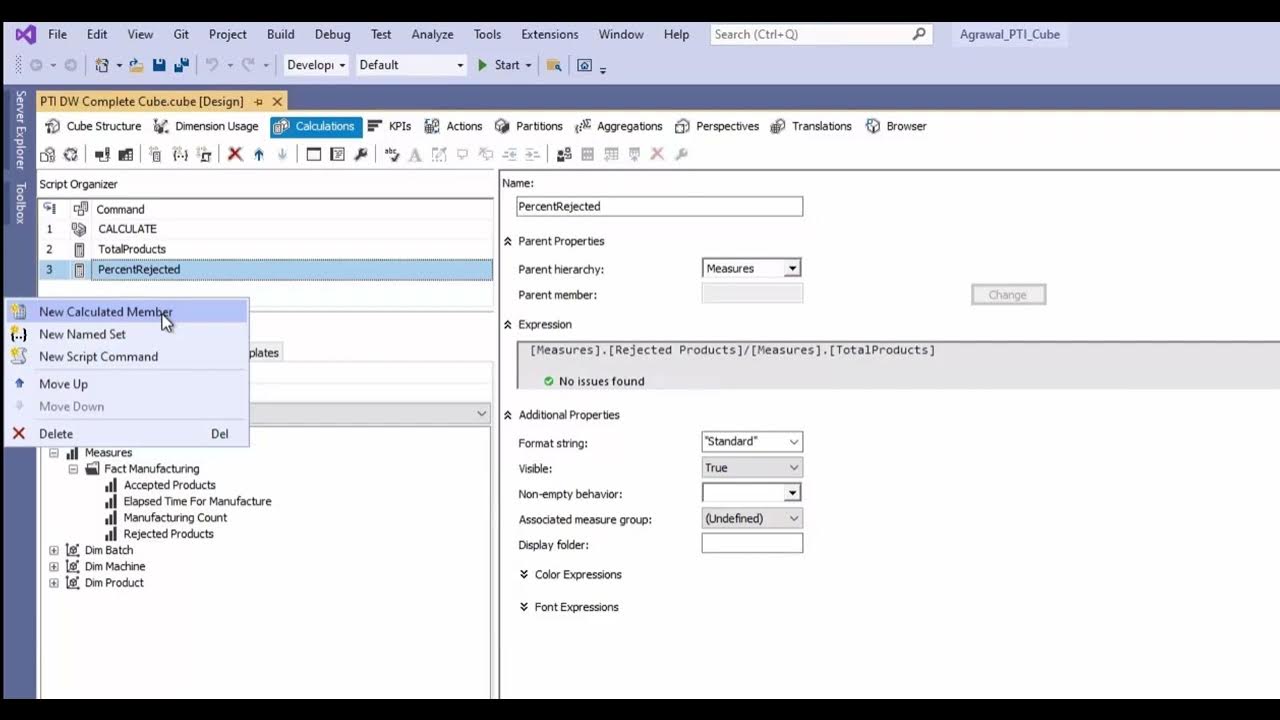Click the Find in Files icon
Viewport: 1280px width, 720px height.
[x=554, y=65]
